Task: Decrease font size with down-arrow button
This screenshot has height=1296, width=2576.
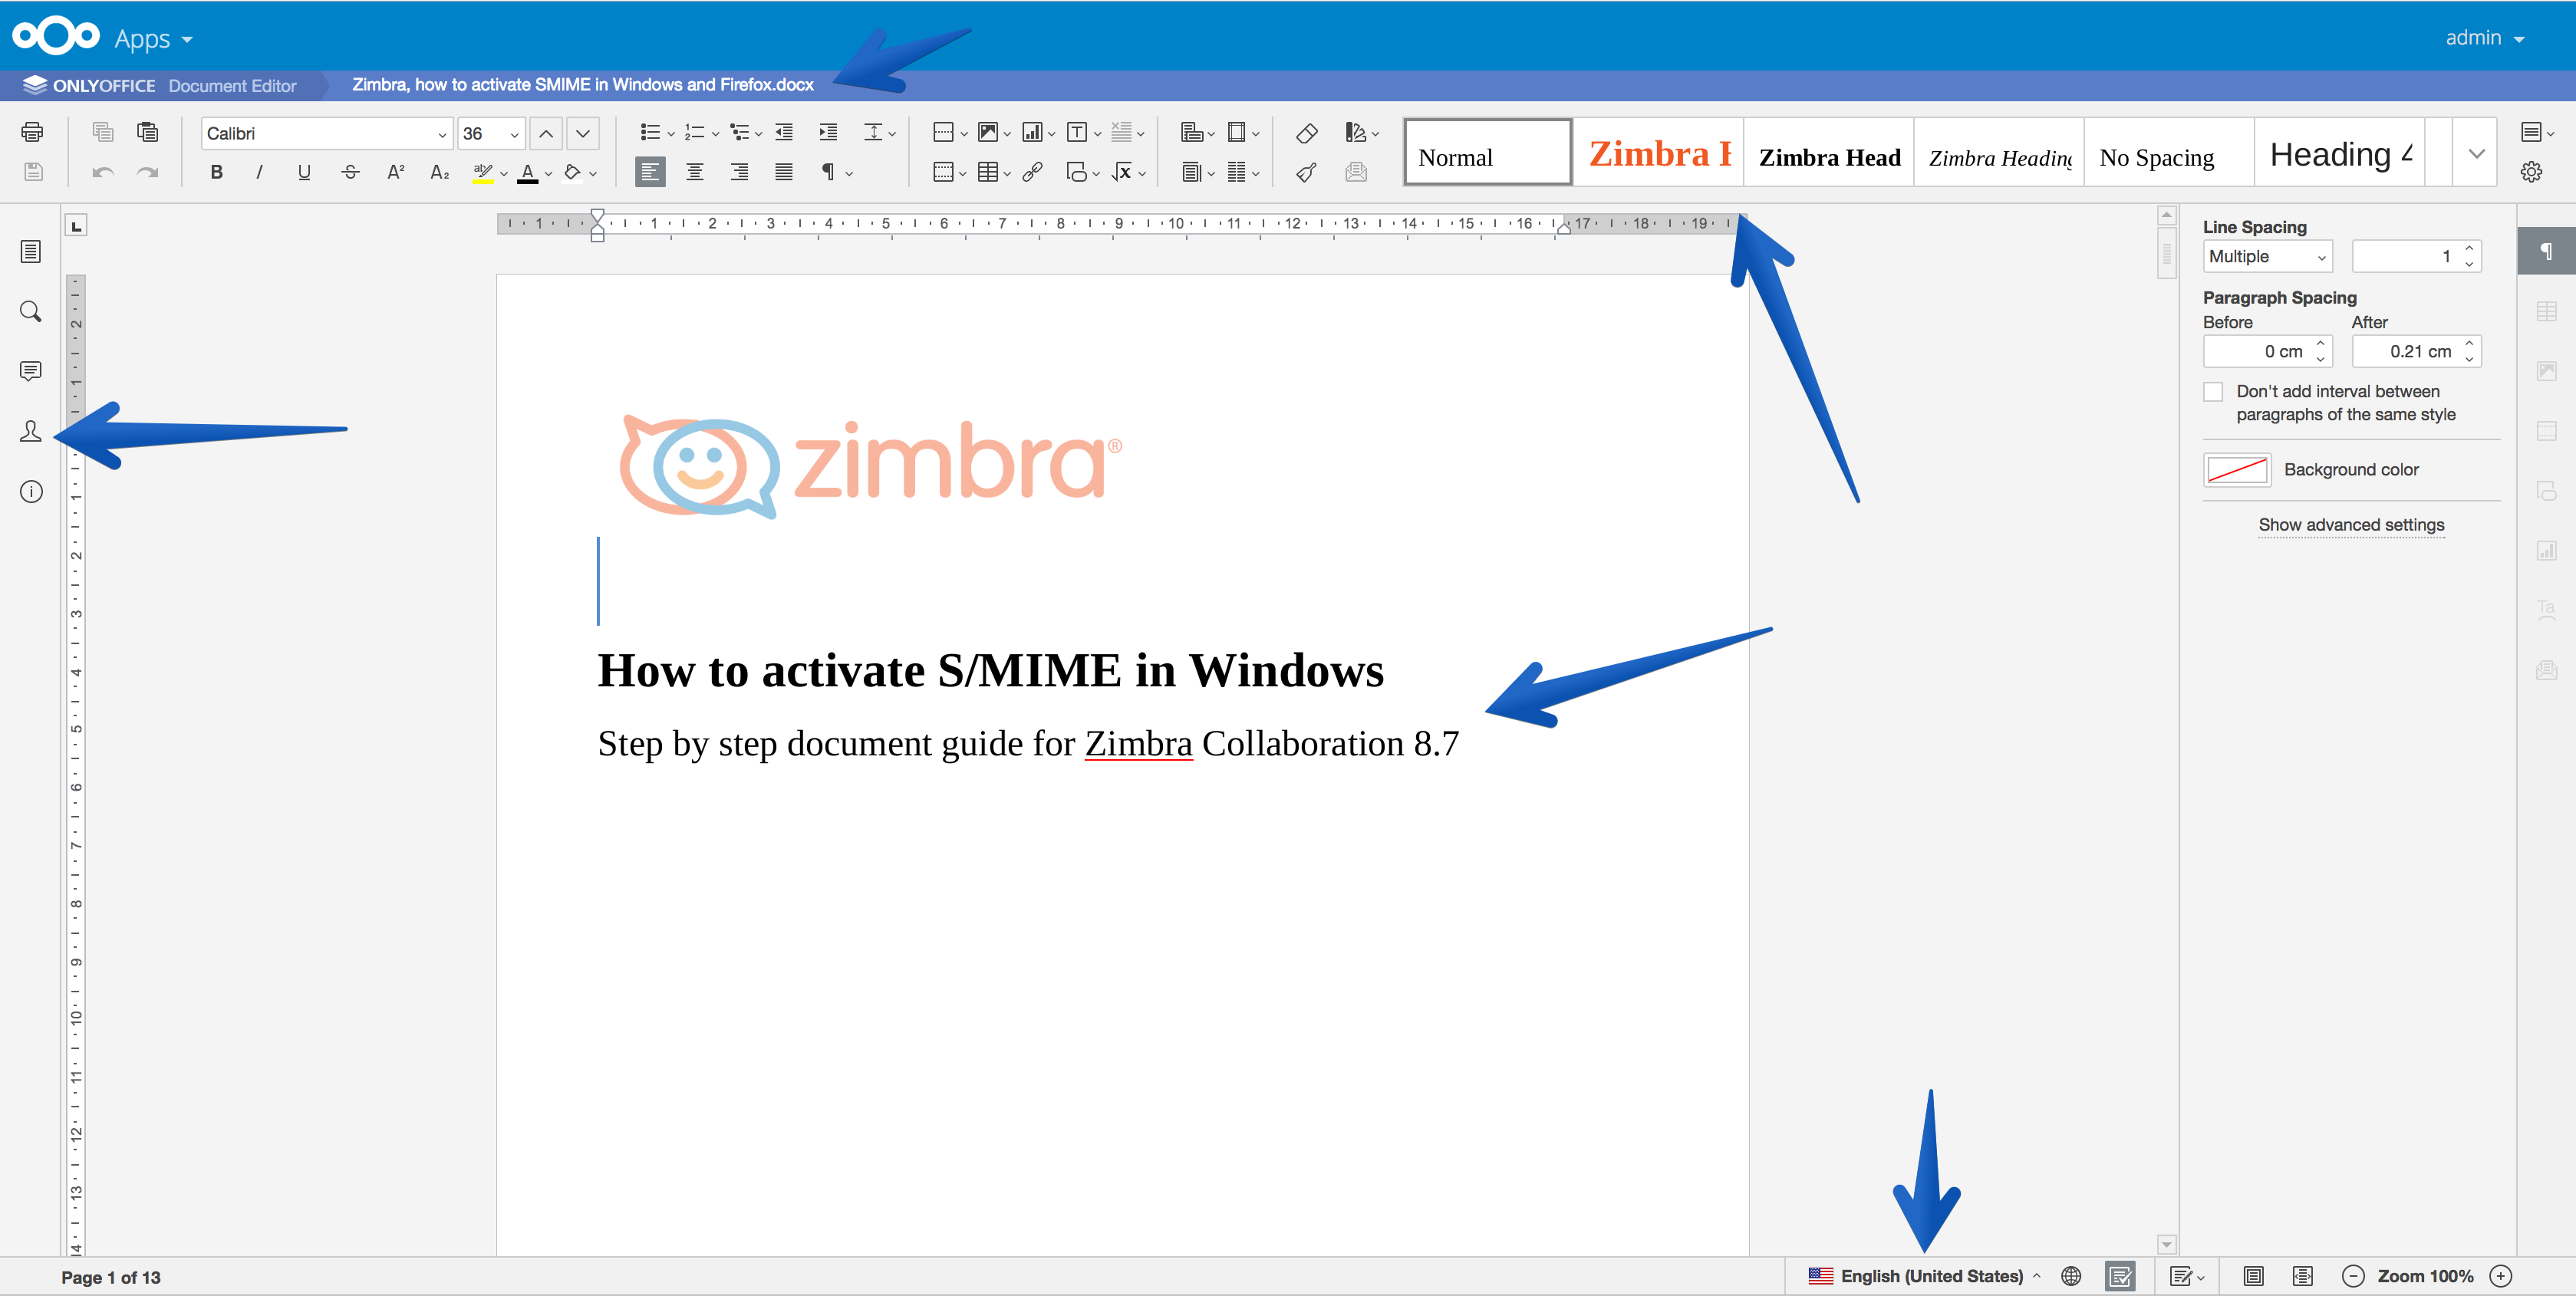Action: pyautogui.click(x=583, y=133)
